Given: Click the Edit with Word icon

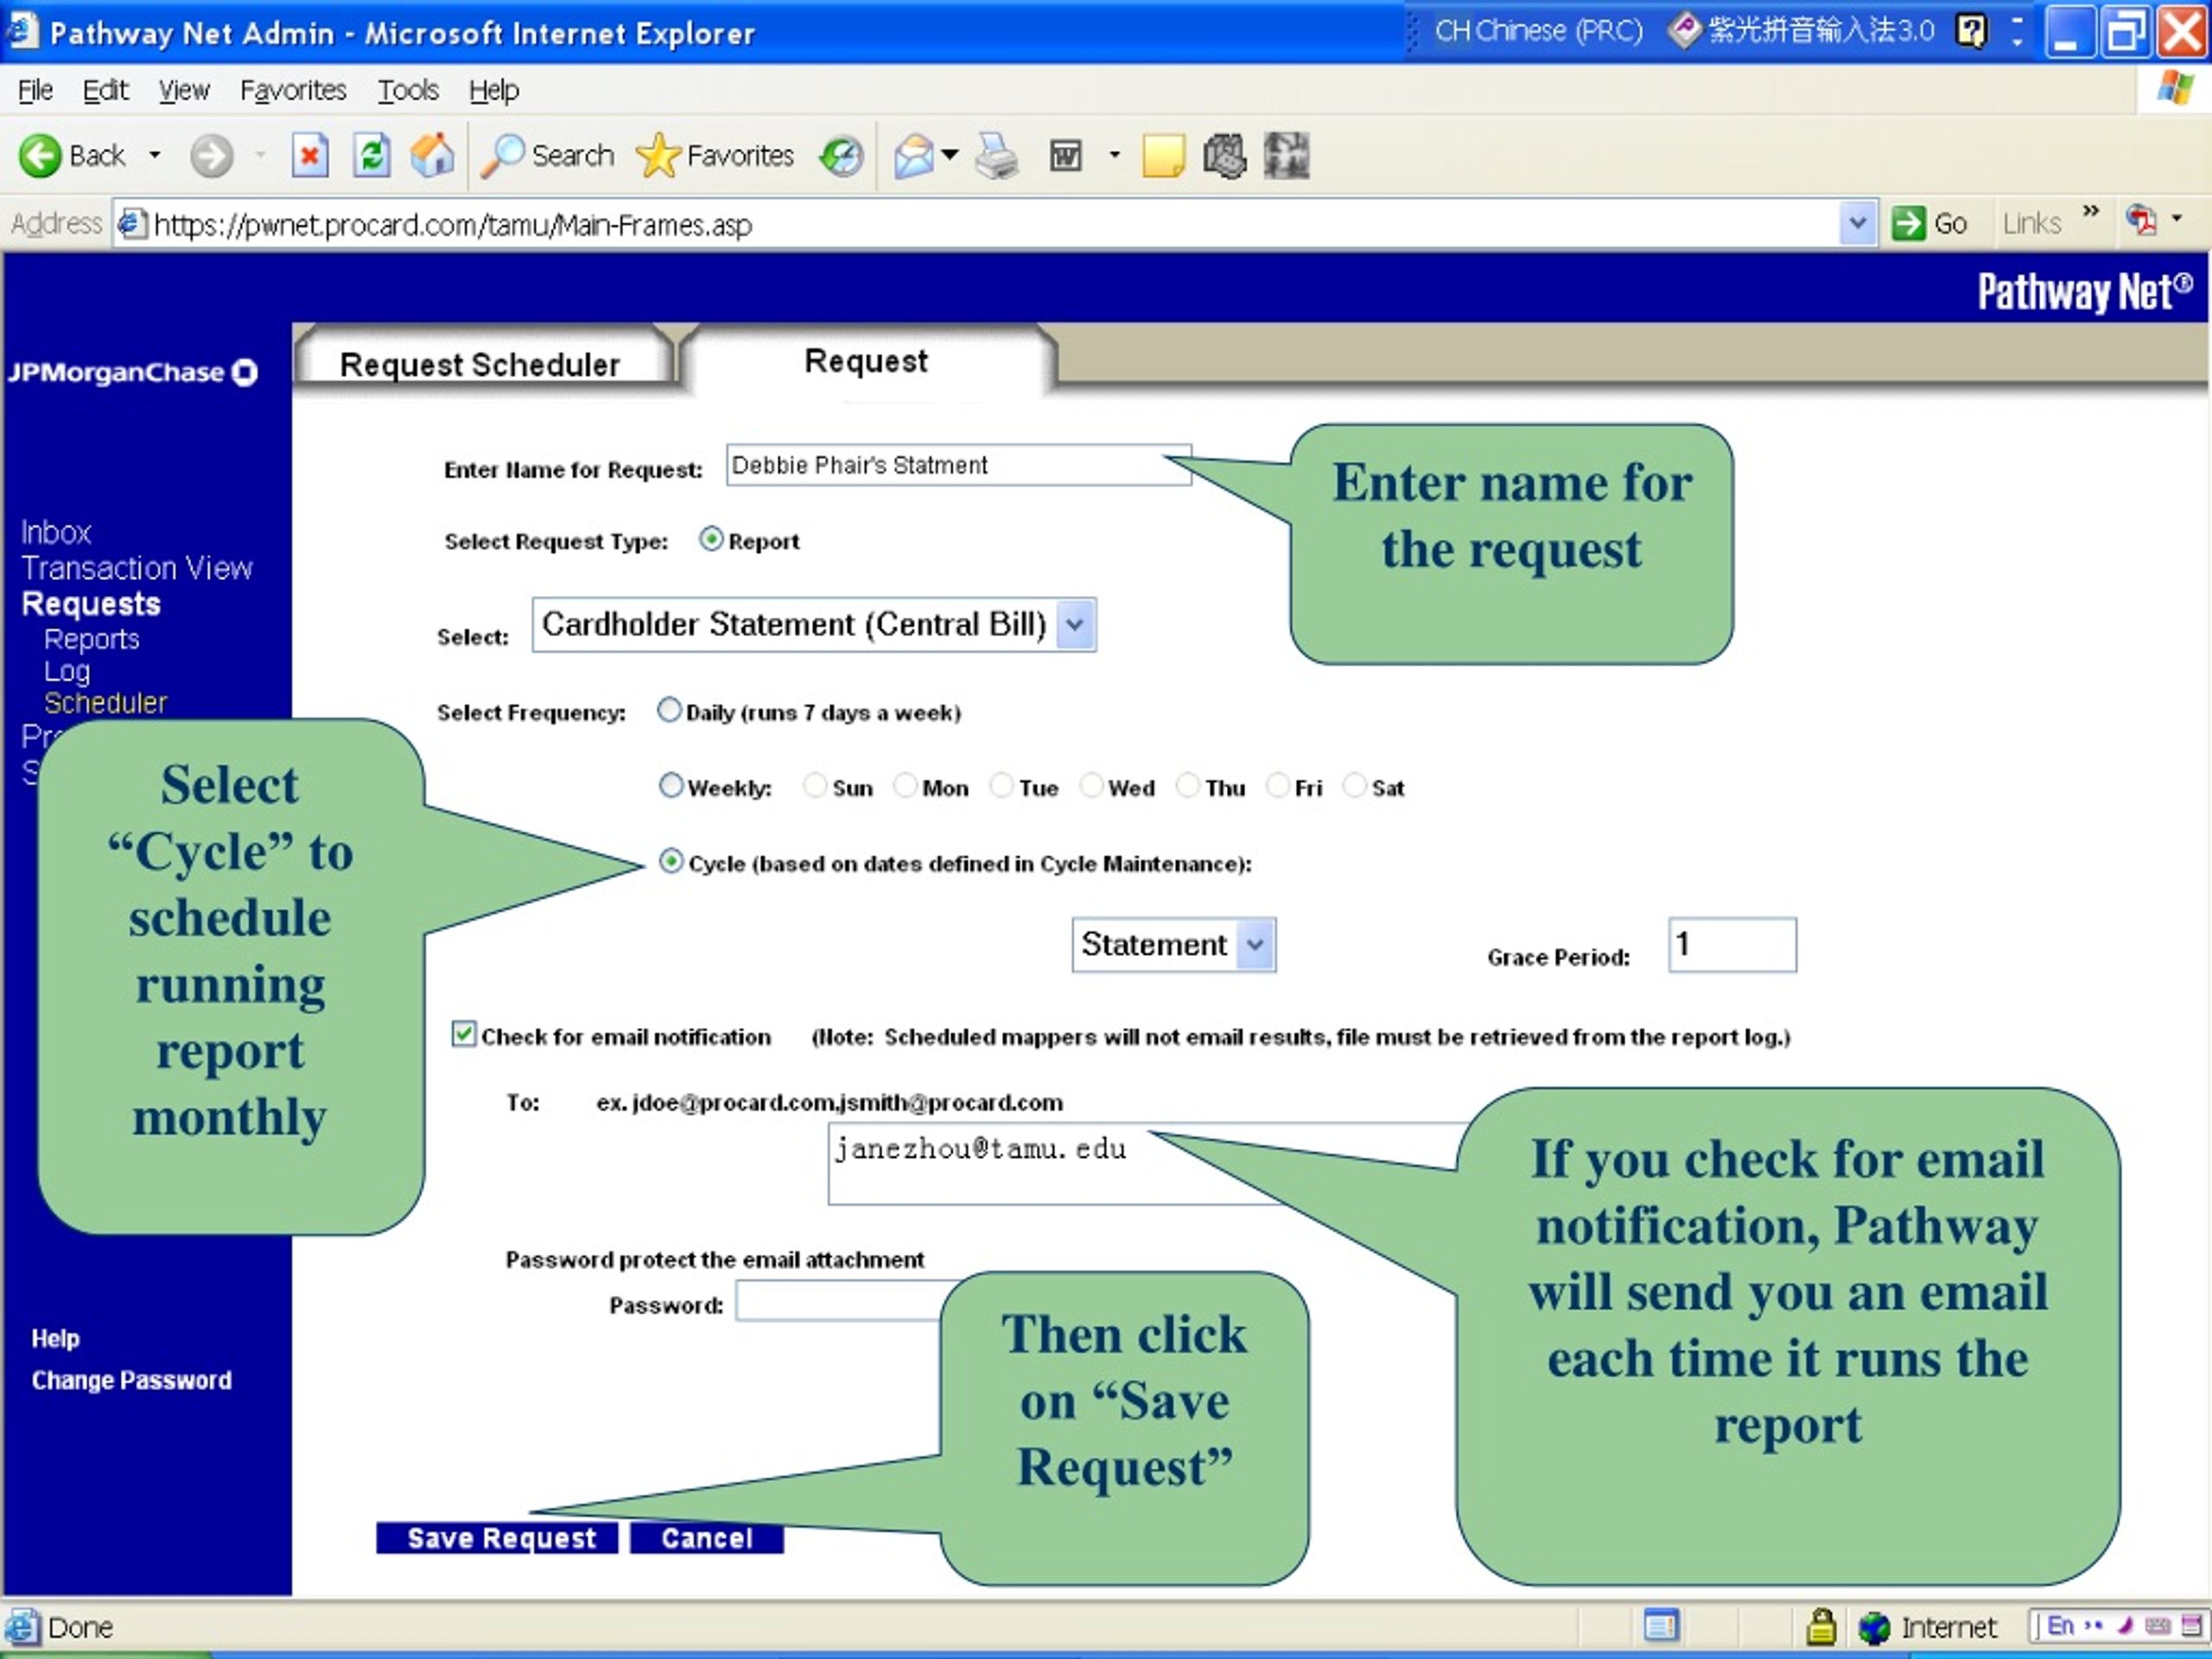Looking at the screenshot, I should pos(1065,156).
